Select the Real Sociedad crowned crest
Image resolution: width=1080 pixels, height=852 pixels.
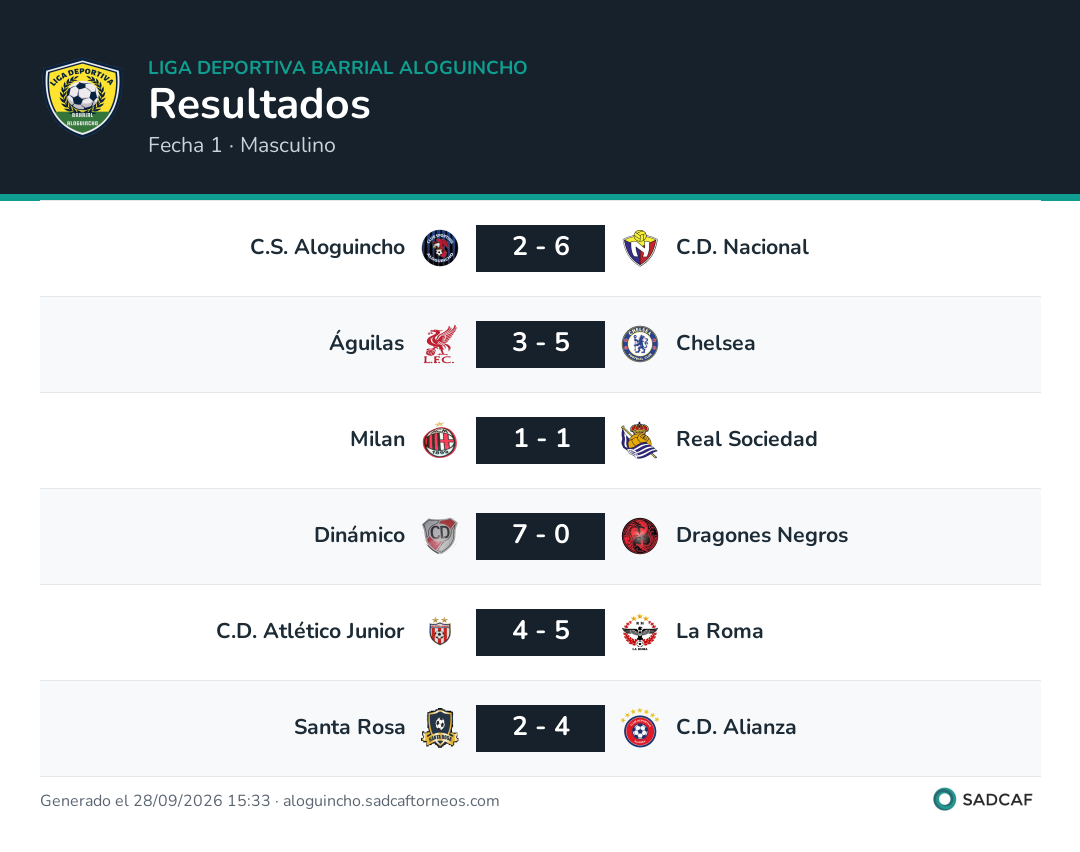[640, 440]
